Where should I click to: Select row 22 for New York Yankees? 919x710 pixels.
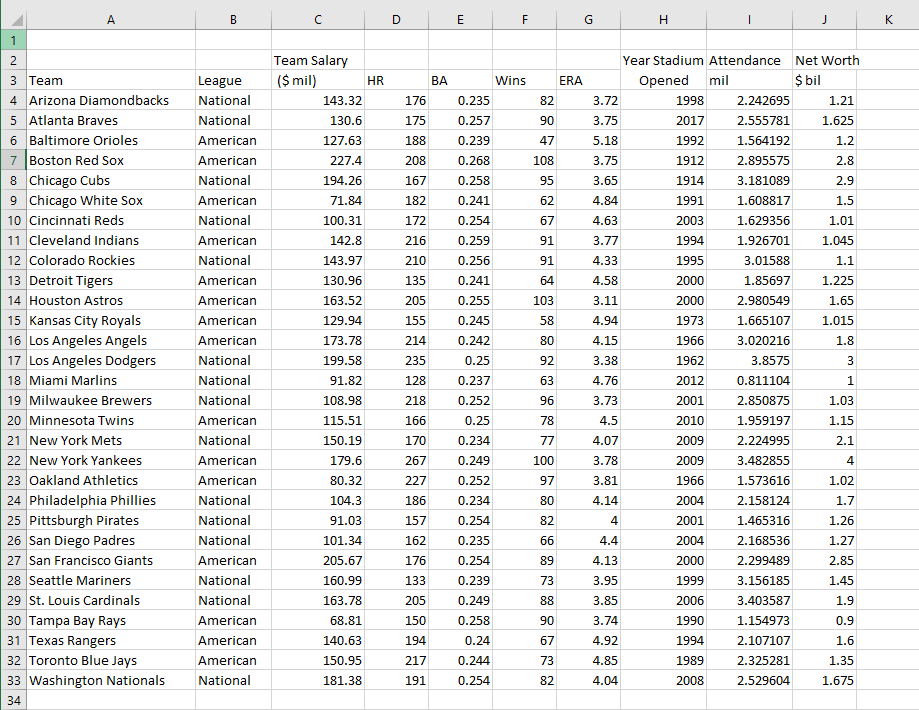[11, 460]
